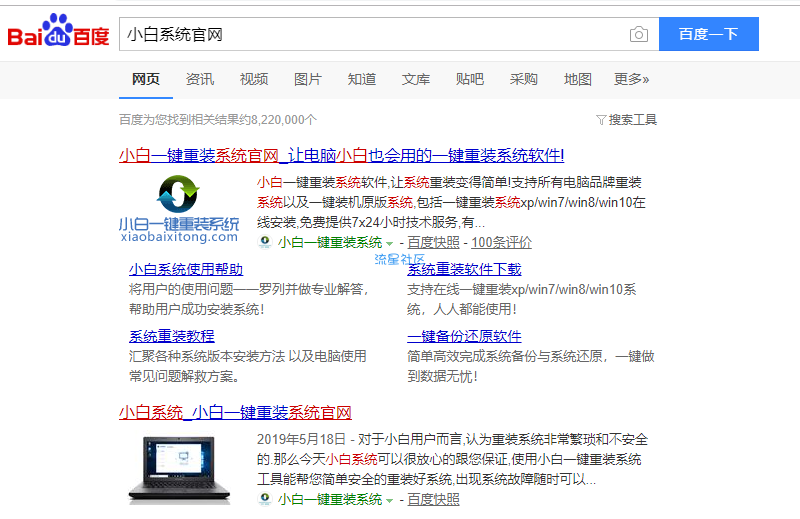The height and width of the screenshot is (519, 800).
Task: Click the laptop thumbnail in second result
Action: coord(179,469)
